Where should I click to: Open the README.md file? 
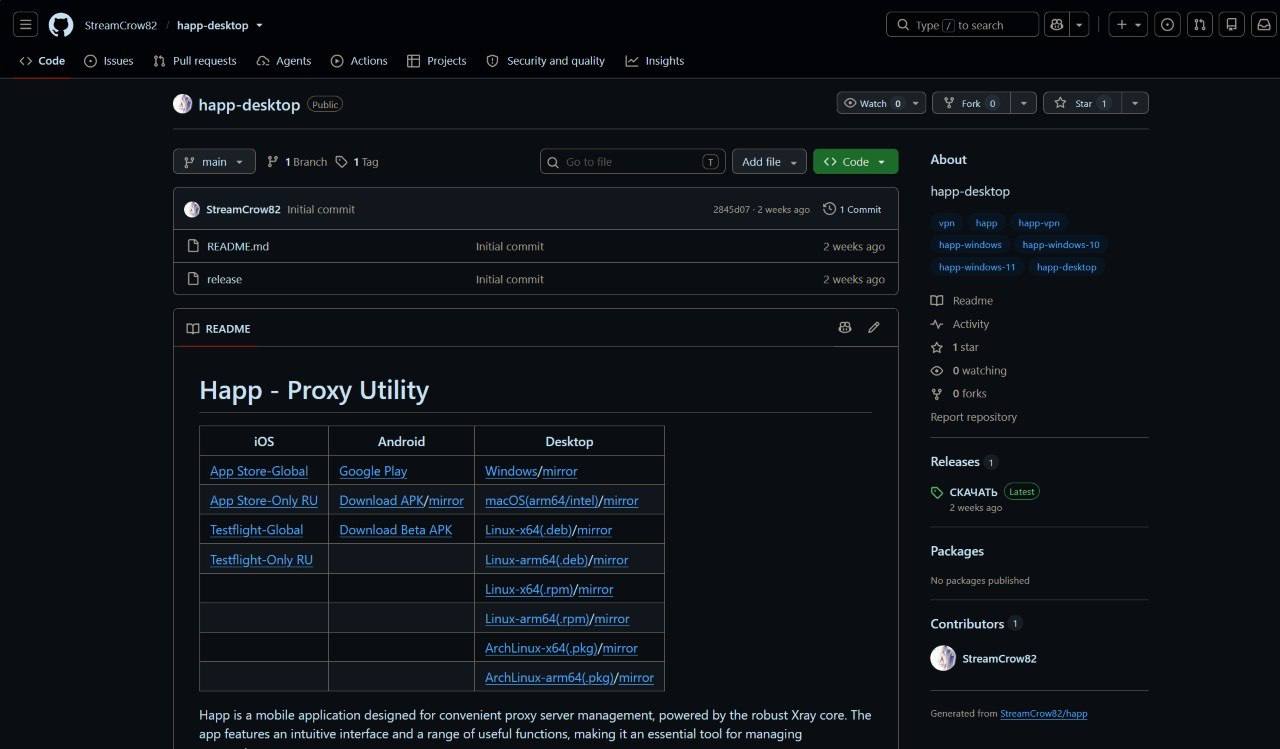(x=238, y=246)
